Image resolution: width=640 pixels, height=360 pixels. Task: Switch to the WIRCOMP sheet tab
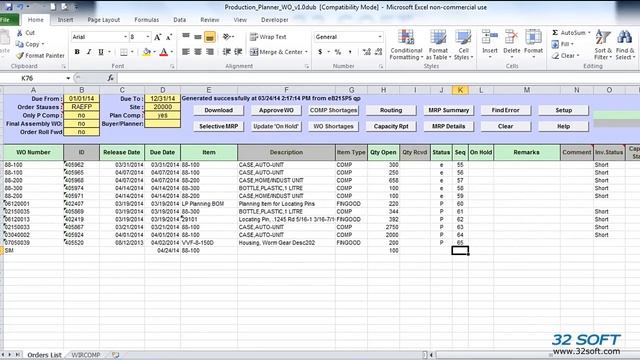[86, 355]
